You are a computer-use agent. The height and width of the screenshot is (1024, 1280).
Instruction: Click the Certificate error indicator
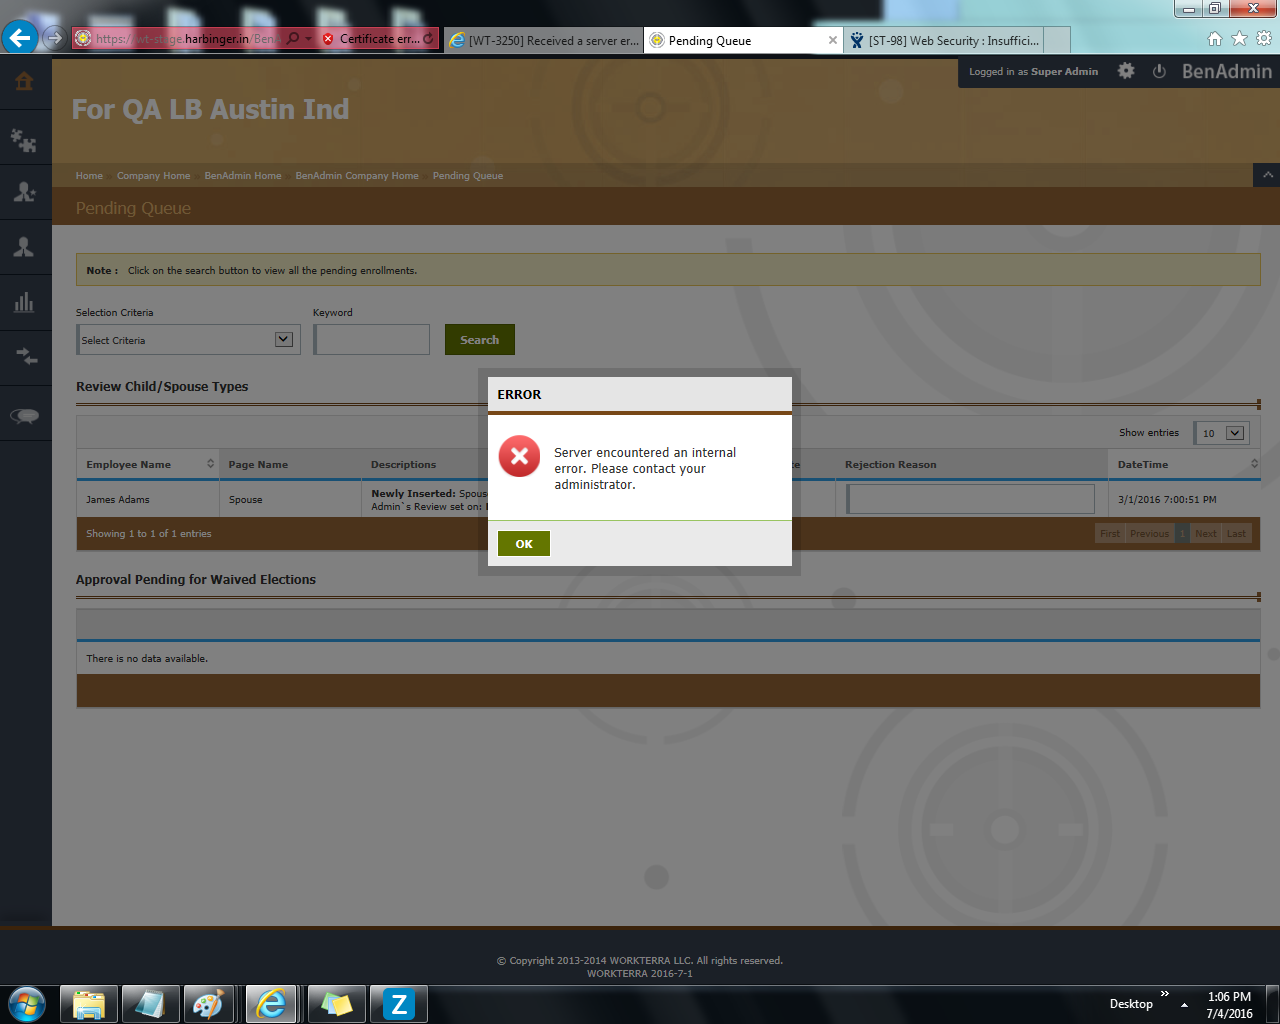(x=371, y=38)
